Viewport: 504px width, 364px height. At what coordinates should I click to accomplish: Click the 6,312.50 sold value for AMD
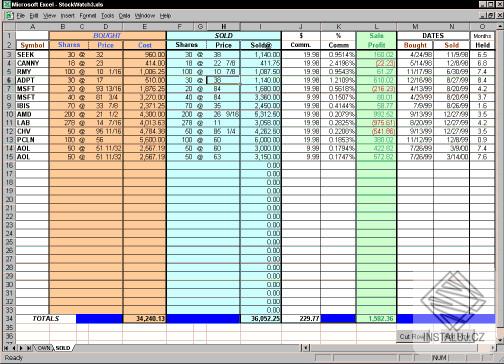(x=261, y=114)
